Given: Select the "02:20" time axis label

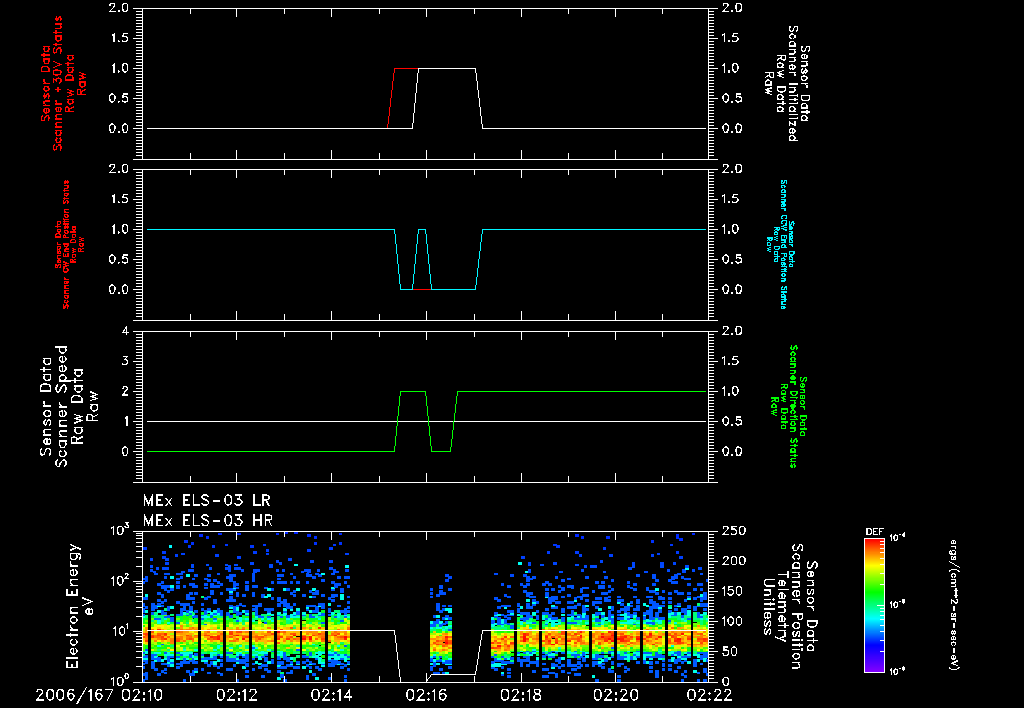Looking at the screenshot, I should (615, 695).
